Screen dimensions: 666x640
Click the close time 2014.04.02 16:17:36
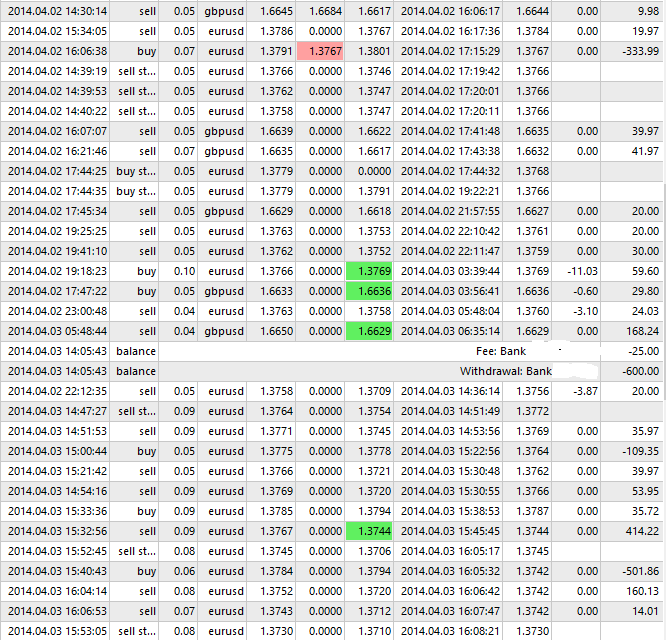(450, 31)
